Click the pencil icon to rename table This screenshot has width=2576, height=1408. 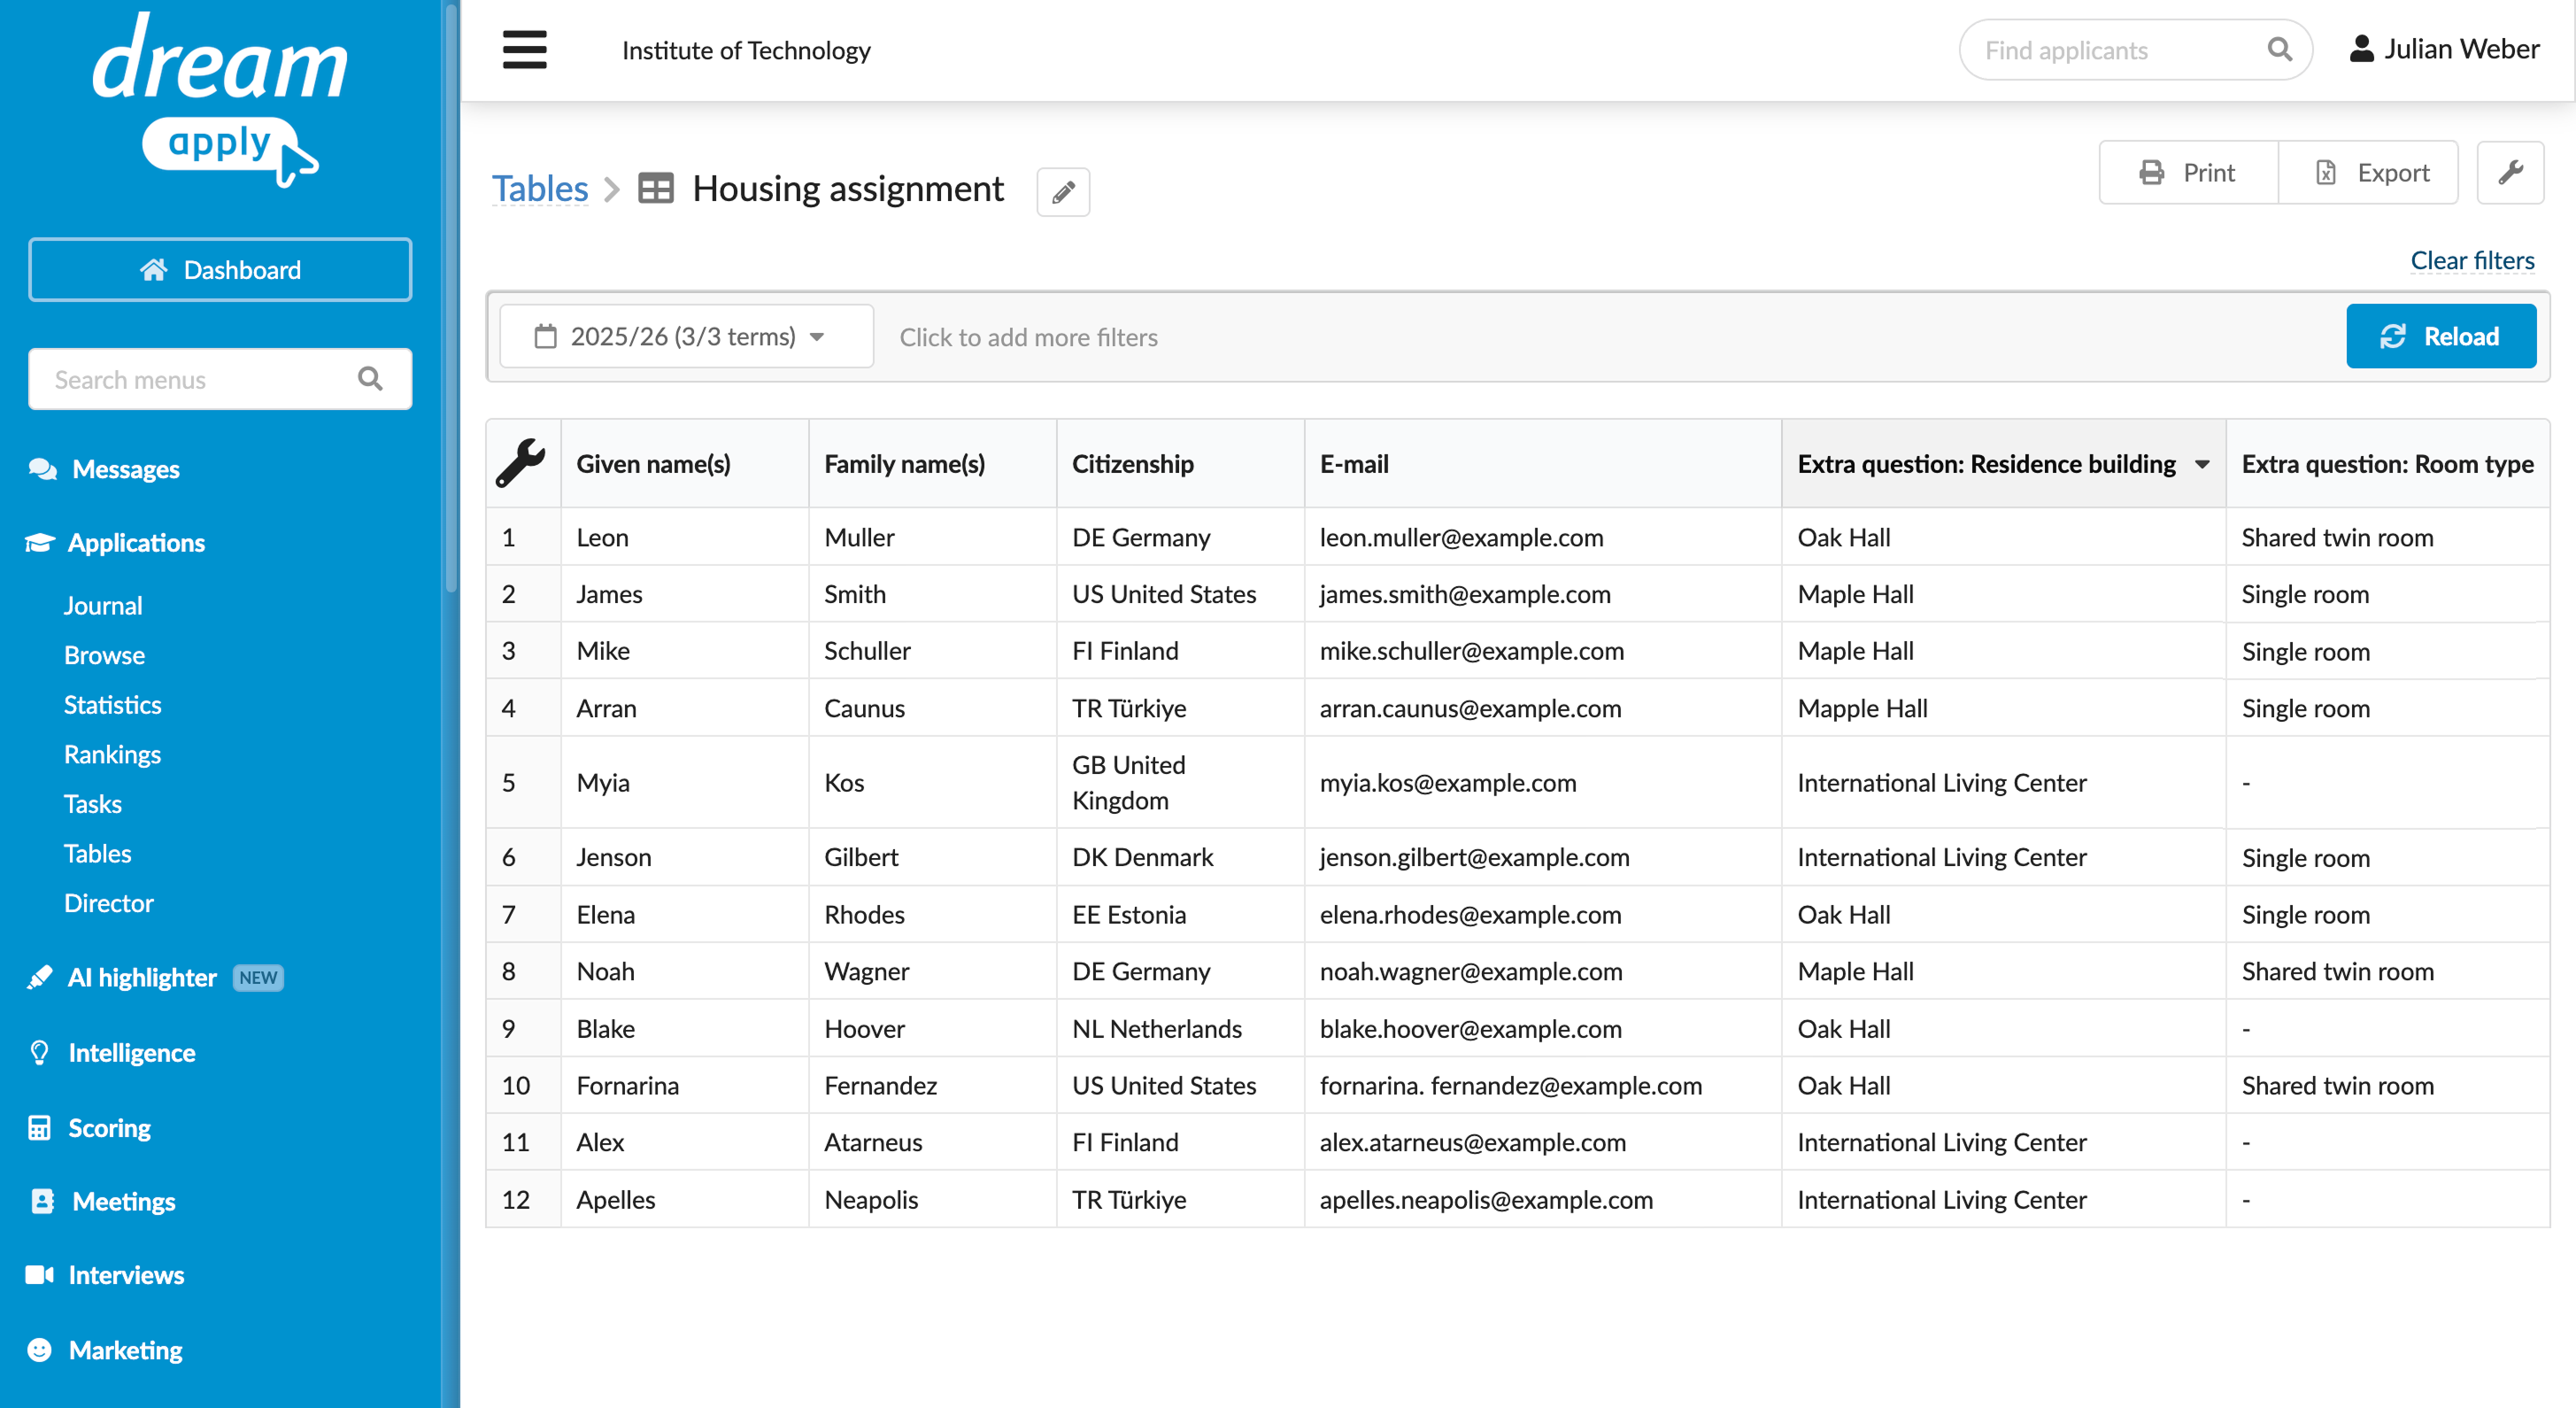(1063, 191)
